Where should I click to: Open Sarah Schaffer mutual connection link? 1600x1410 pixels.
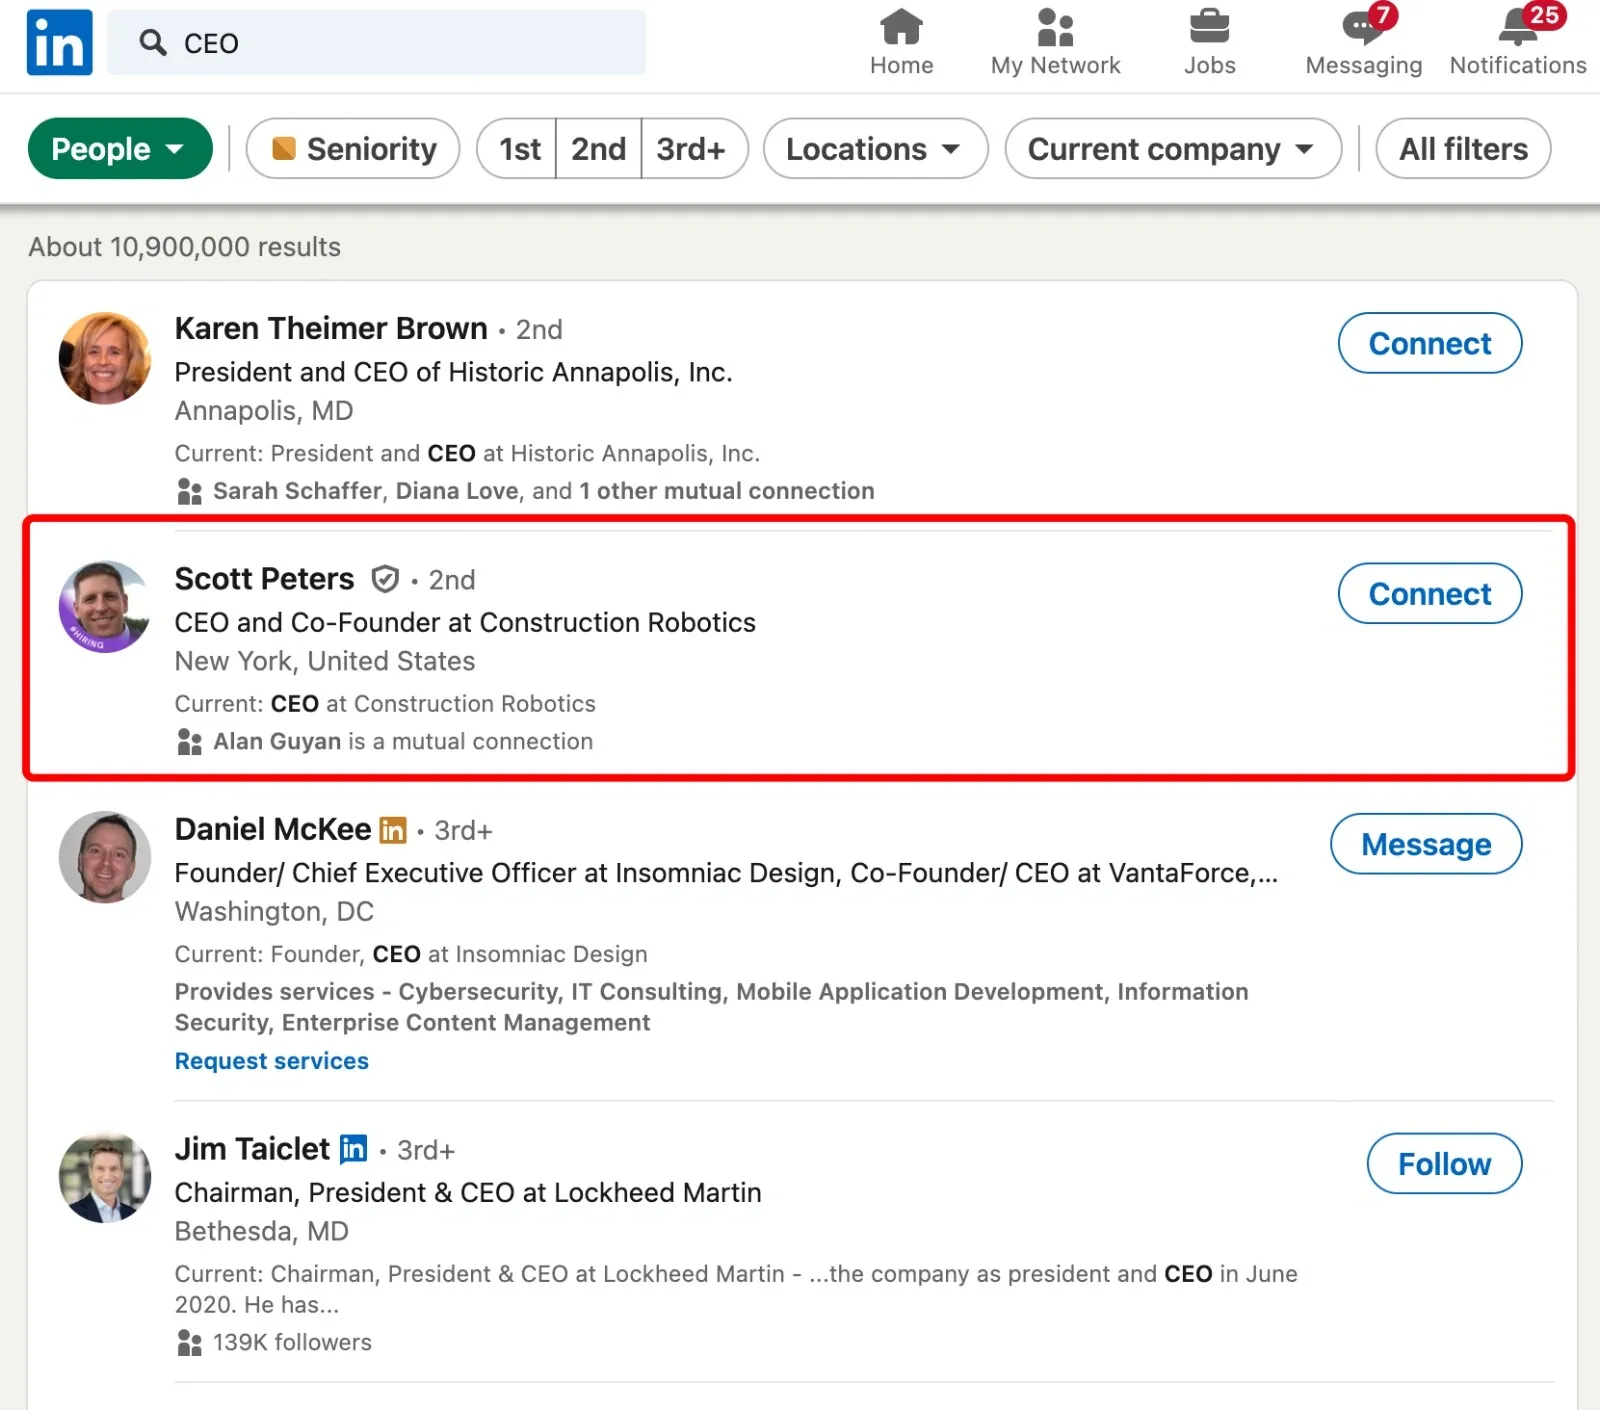tap(298, 491)
